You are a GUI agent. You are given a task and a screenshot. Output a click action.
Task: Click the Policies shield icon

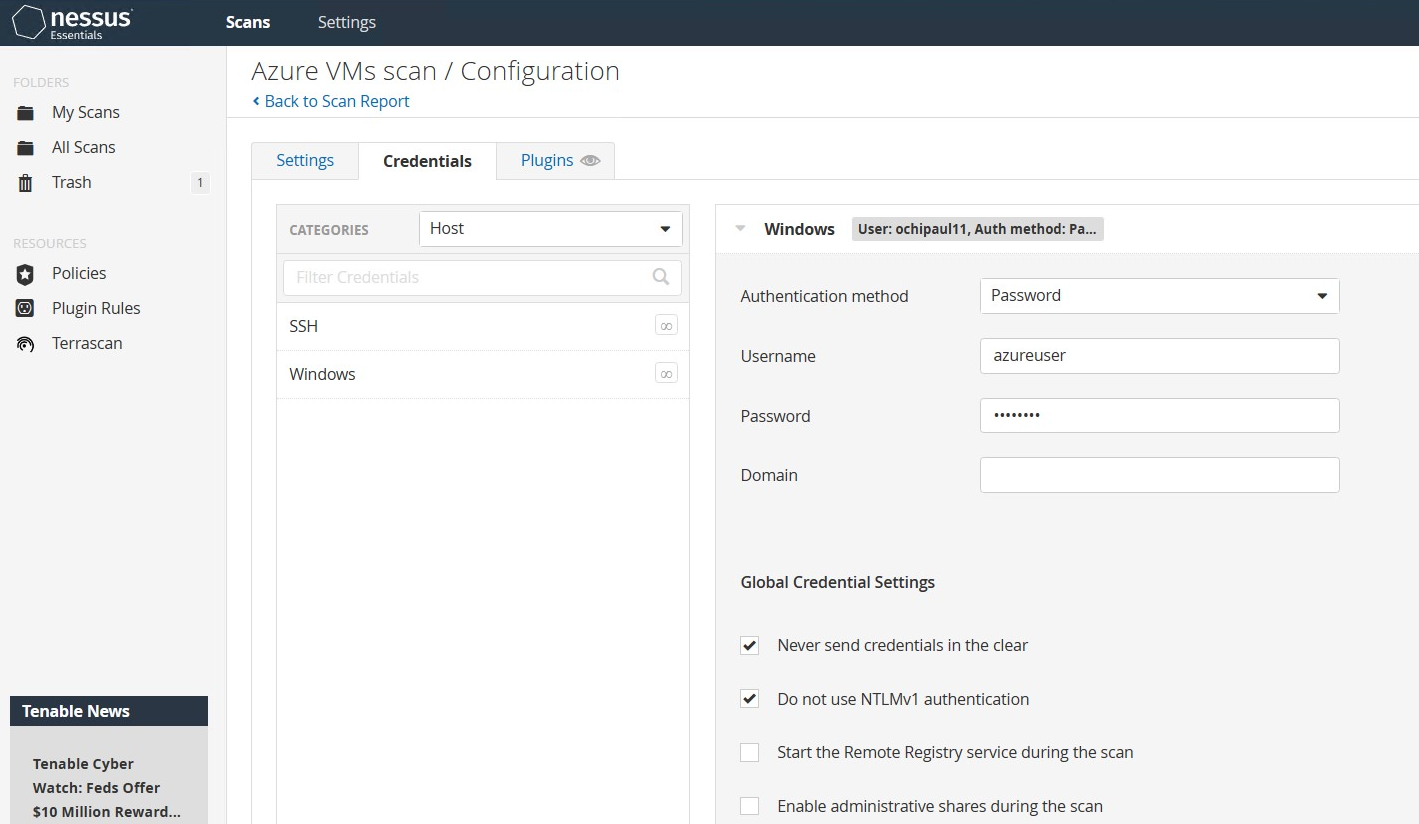(26, 274)
